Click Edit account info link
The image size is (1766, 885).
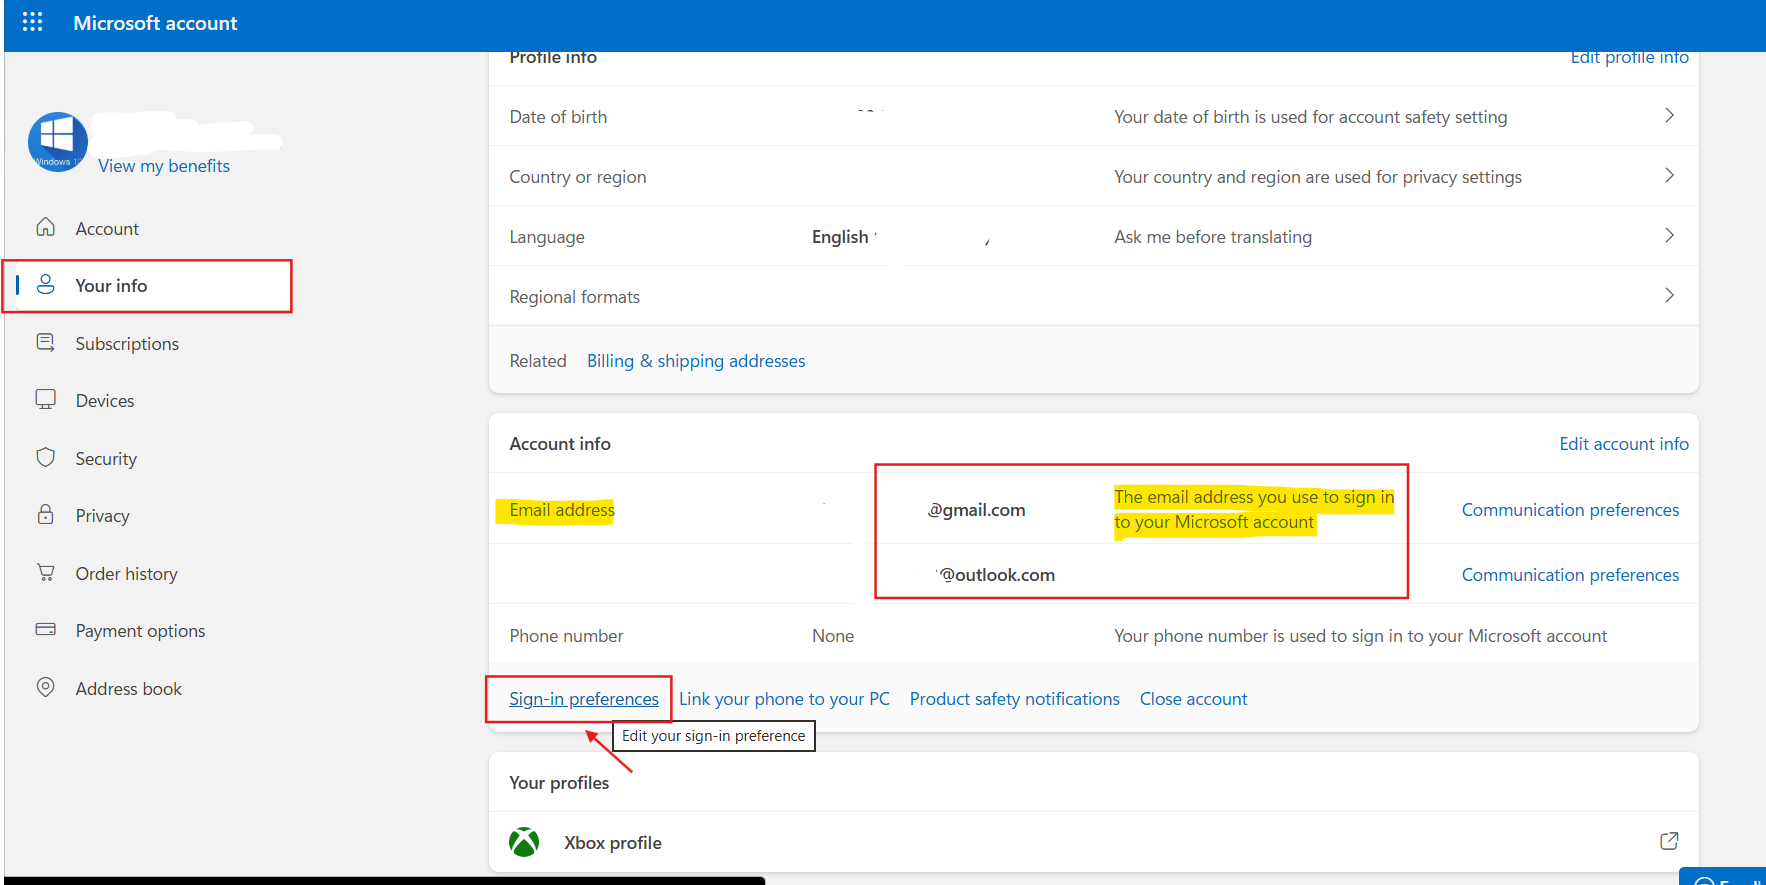click(x=1624, y=444)
